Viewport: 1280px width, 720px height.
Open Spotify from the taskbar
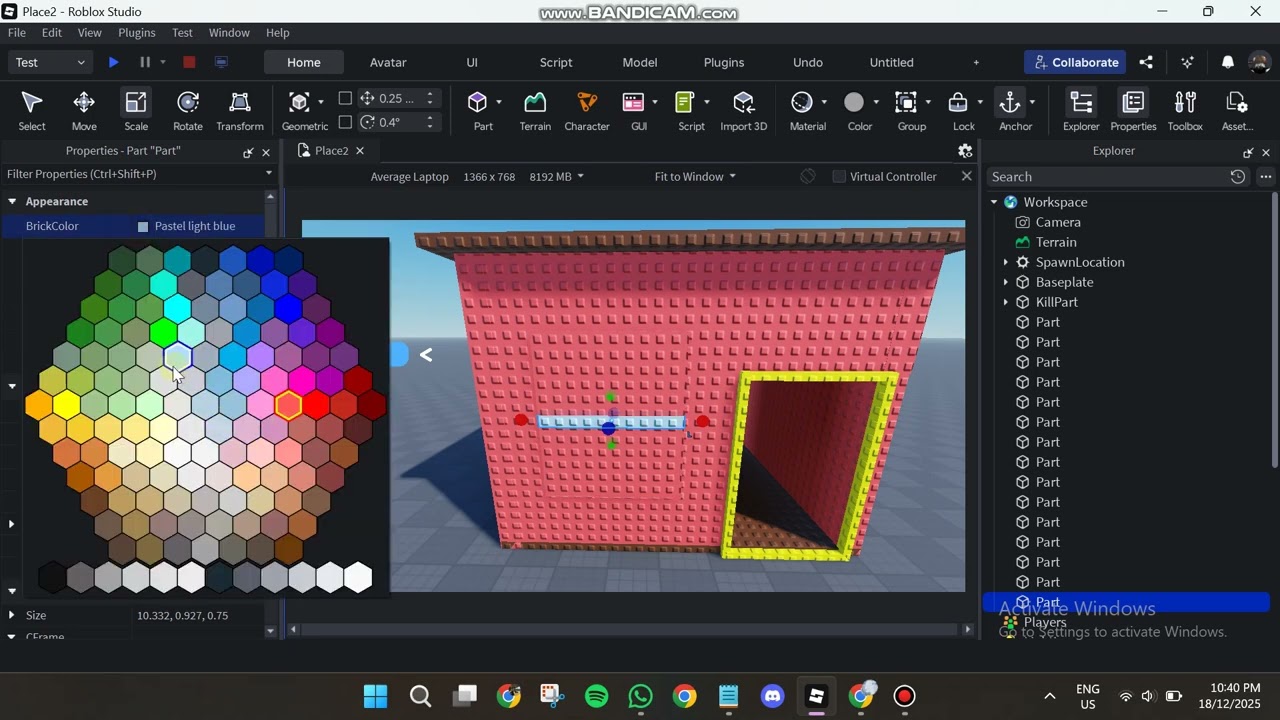coord(596,696)
